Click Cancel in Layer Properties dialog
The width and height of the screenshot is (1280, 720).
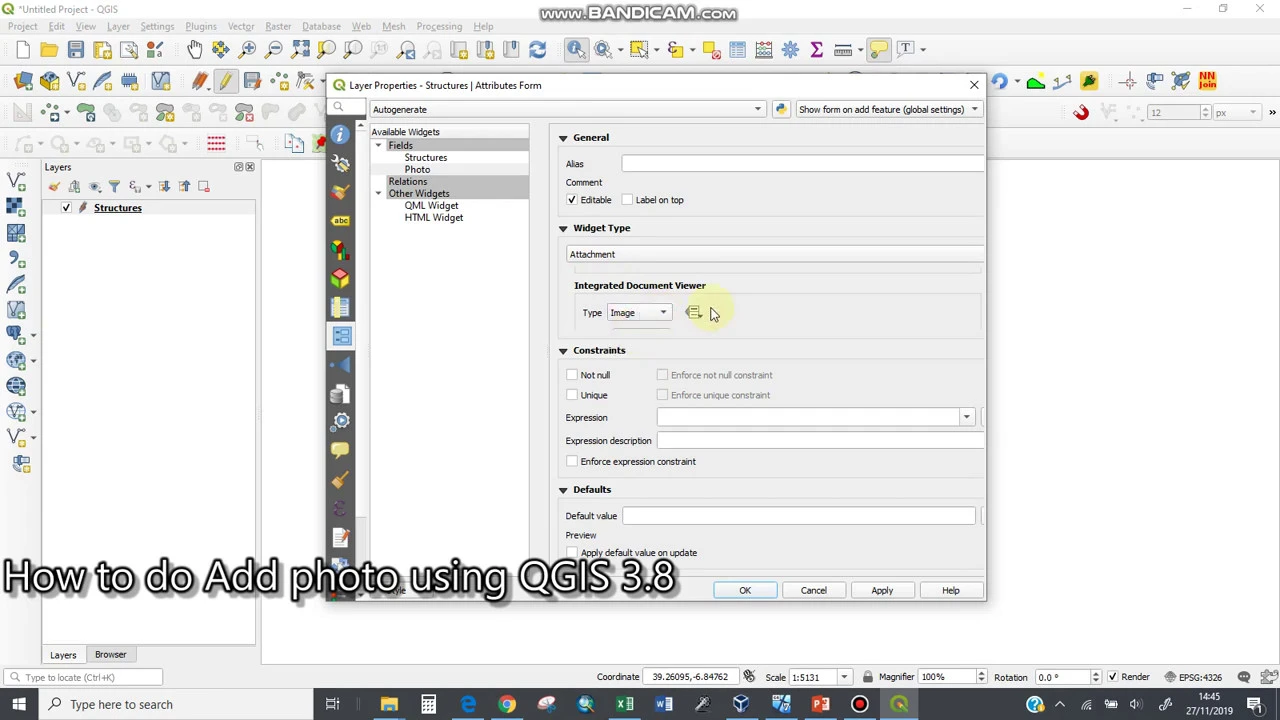813,590
